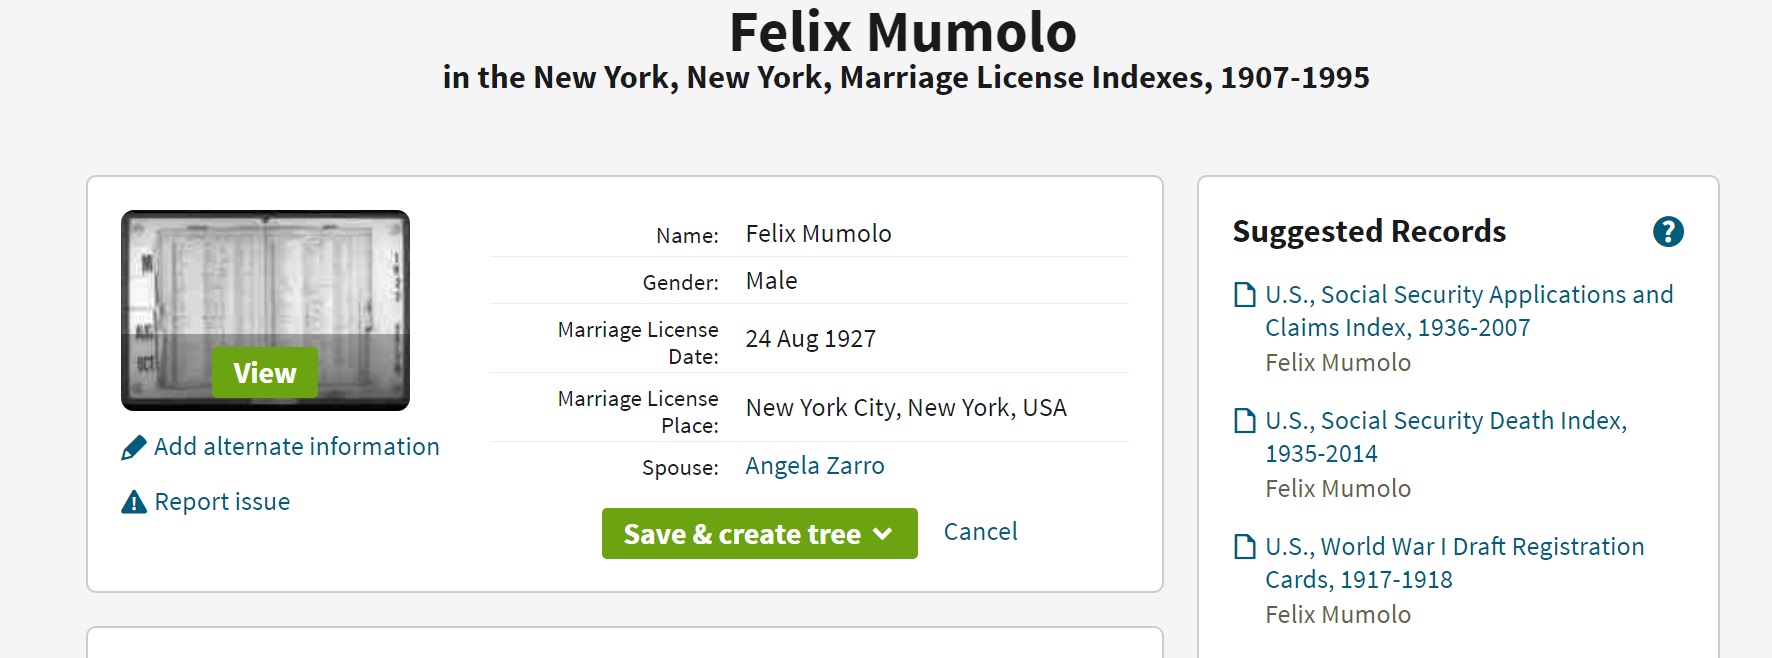Open U.S., Social Security Death Index record
Viewport: 1772px width, 658px height.
click(x=1445, y=437)
